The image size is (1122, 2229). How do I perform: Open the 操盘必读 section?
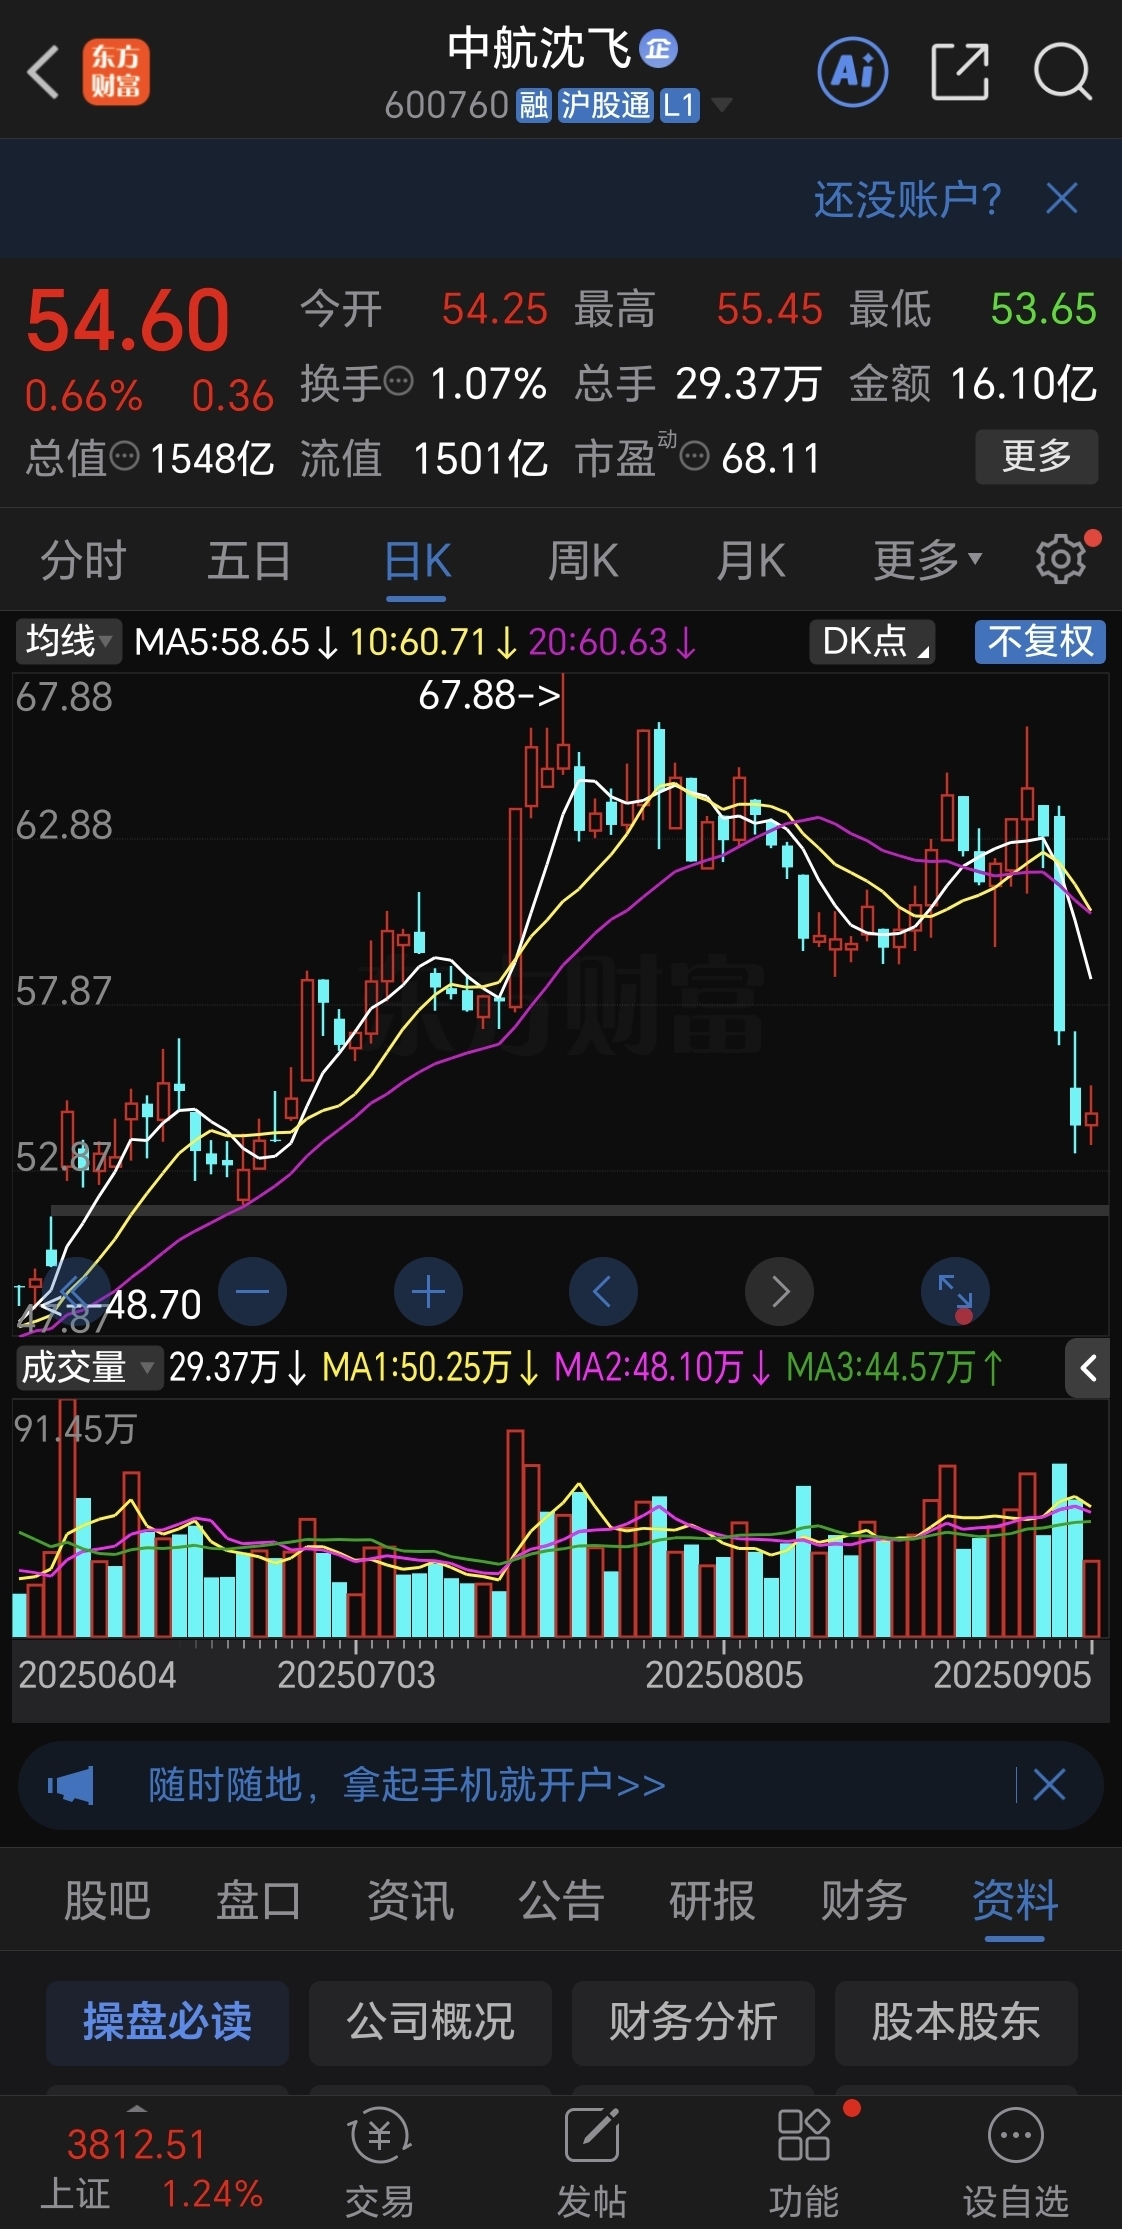(x=167, y=2022)
